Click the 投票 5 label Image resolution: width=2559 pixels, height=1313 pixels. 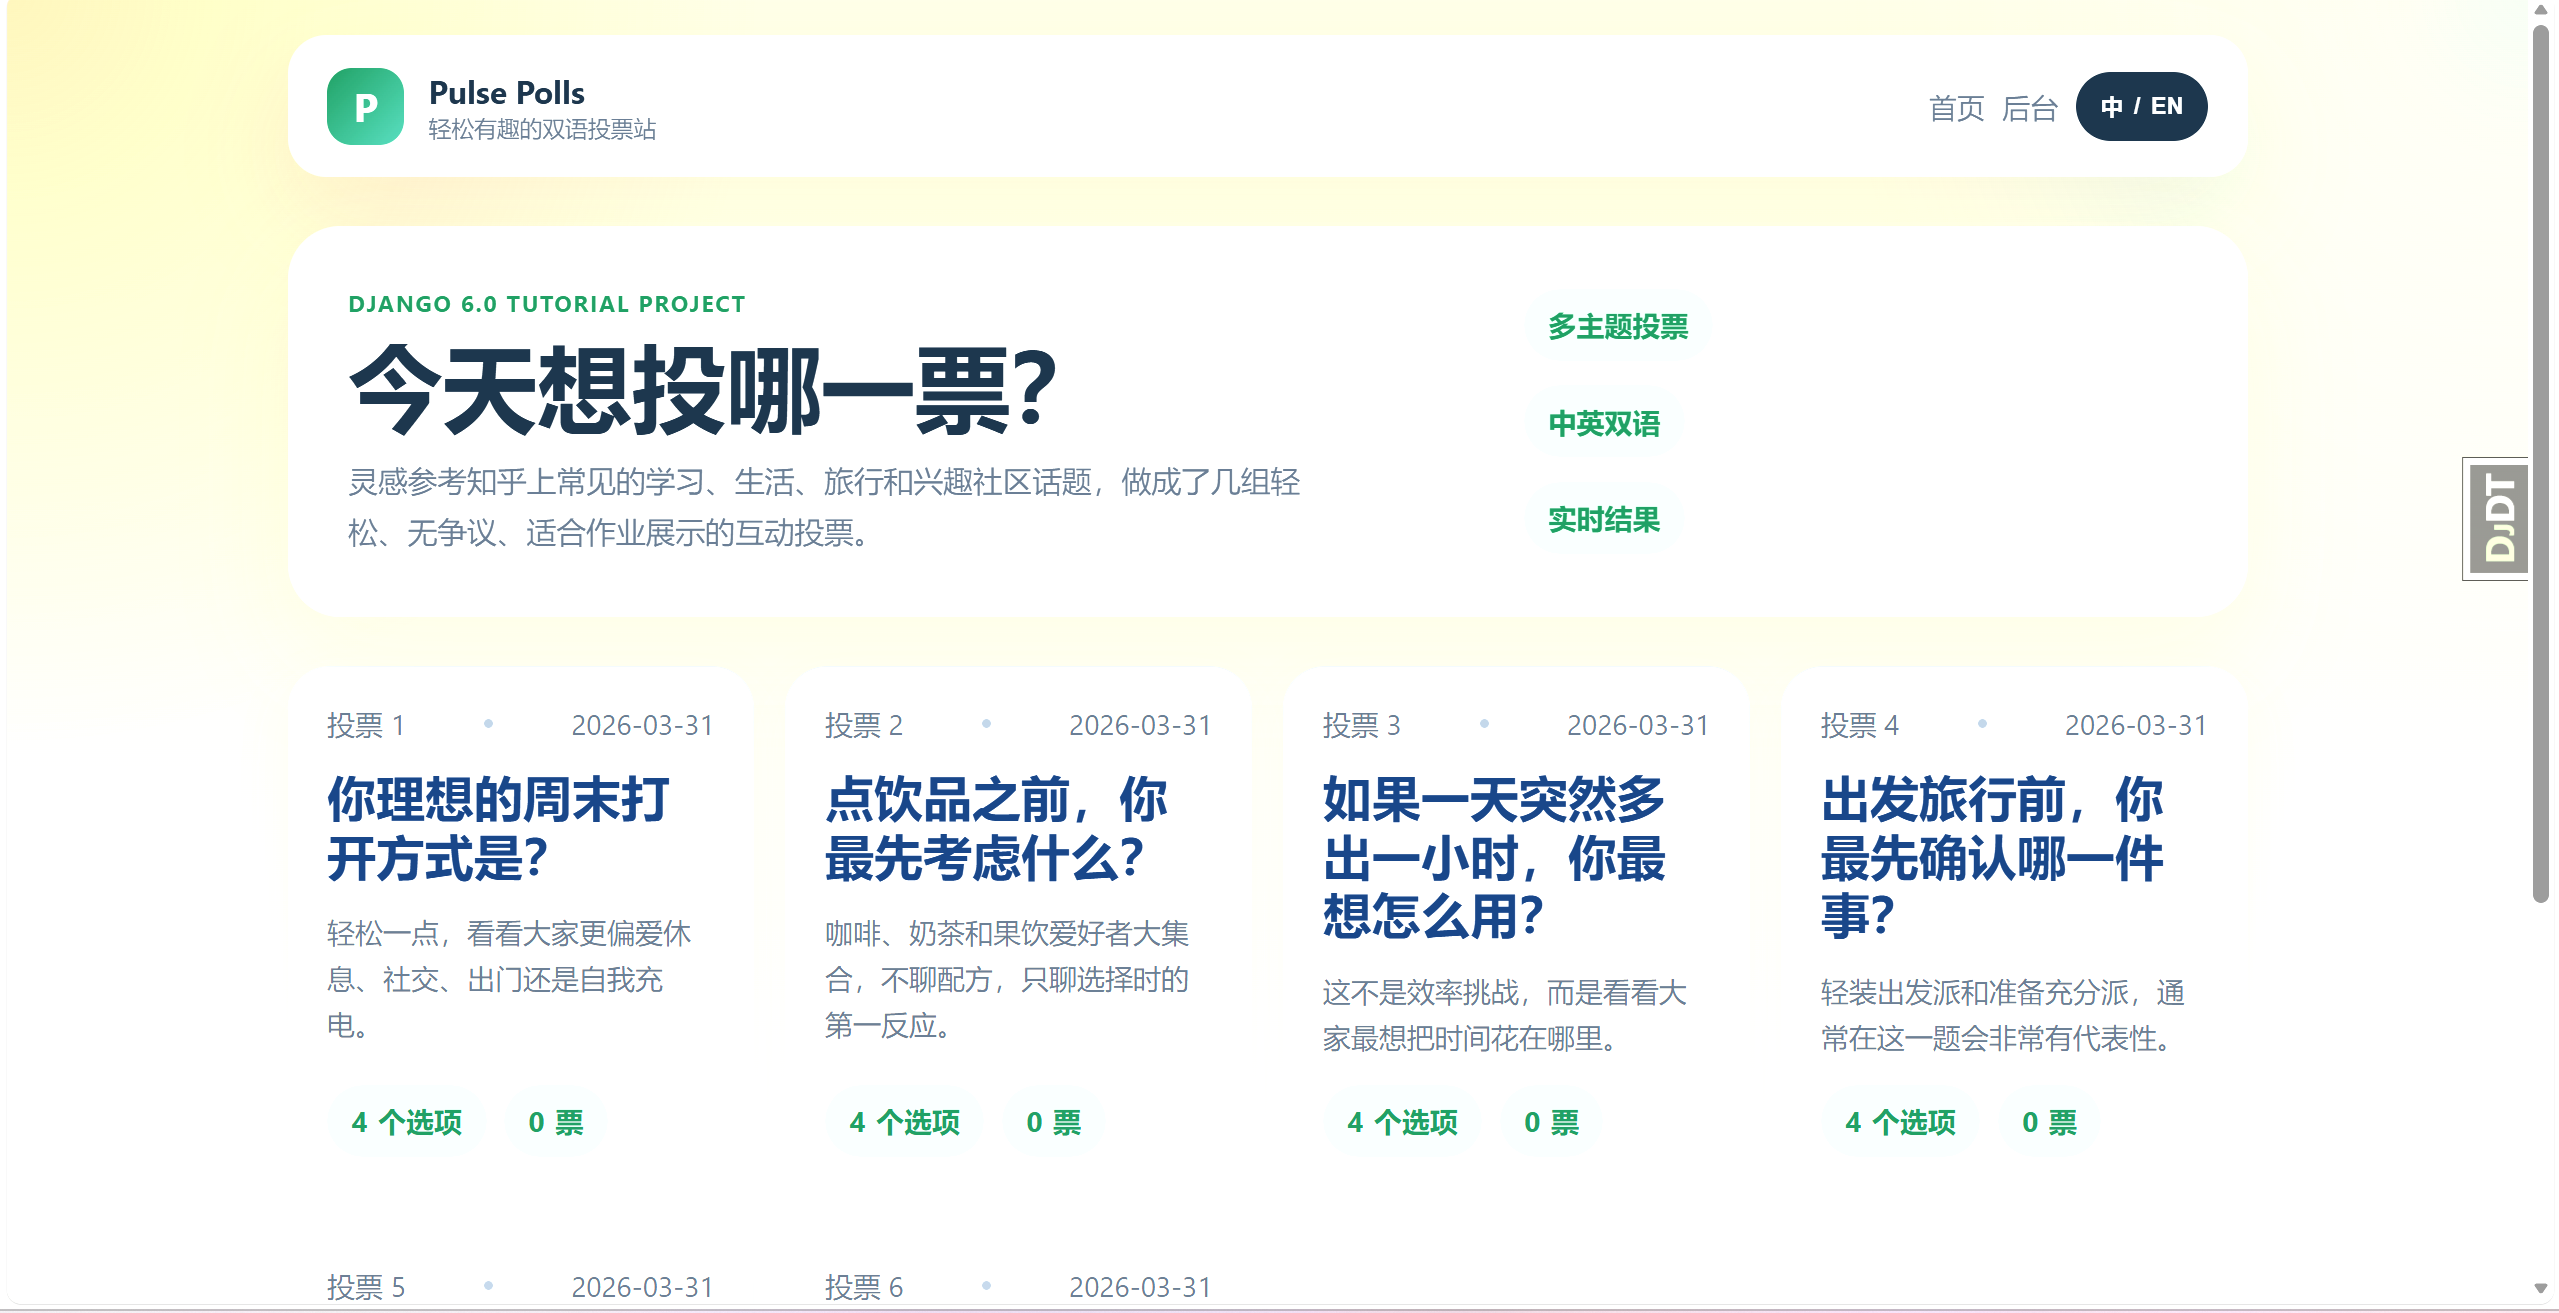pos(366,1287)
